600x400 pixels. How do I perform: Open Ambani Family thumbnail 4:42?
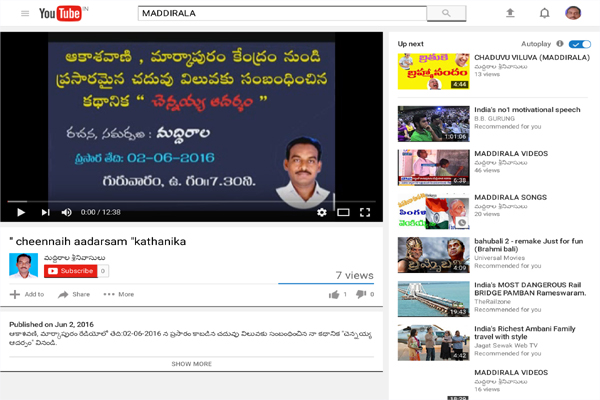(x=434, y=343)
